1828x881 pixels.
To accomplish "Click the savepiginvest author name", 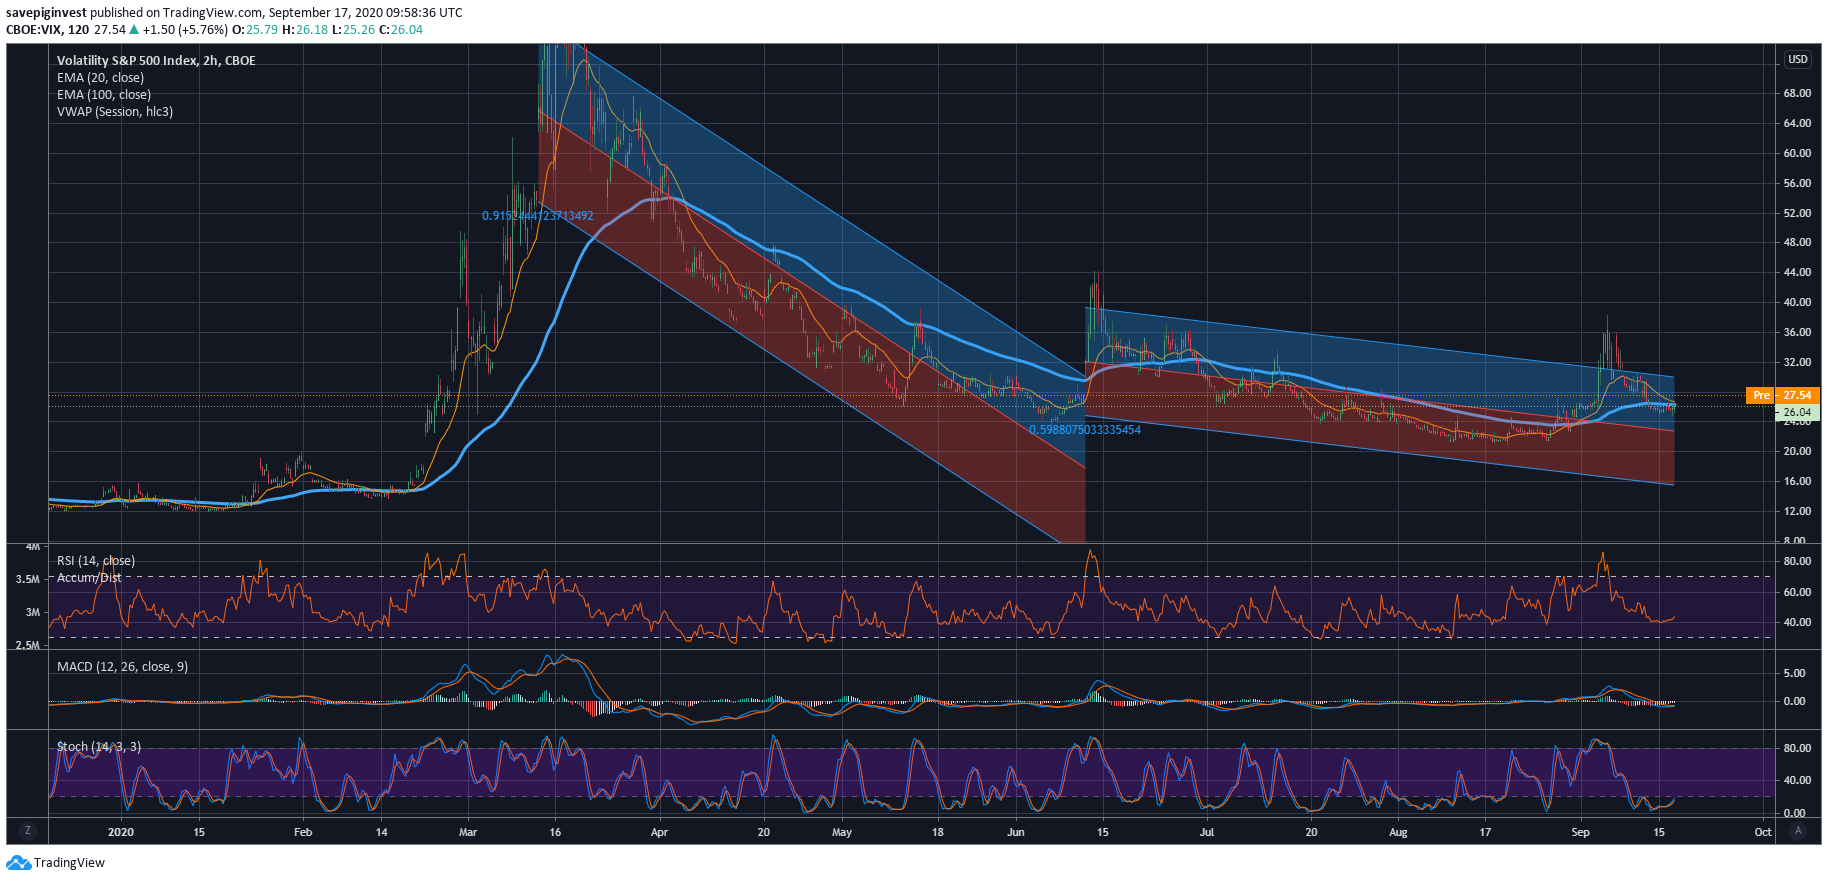I will (x=46, y=13).
